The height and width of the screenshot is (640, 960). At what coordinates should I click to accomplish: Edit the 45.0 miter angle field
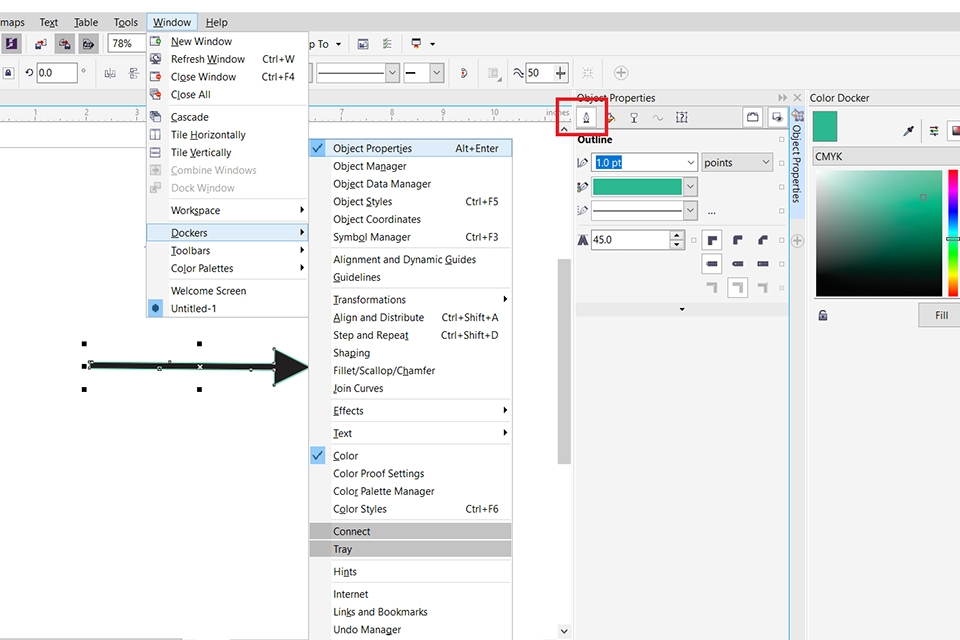click(632, 240)
